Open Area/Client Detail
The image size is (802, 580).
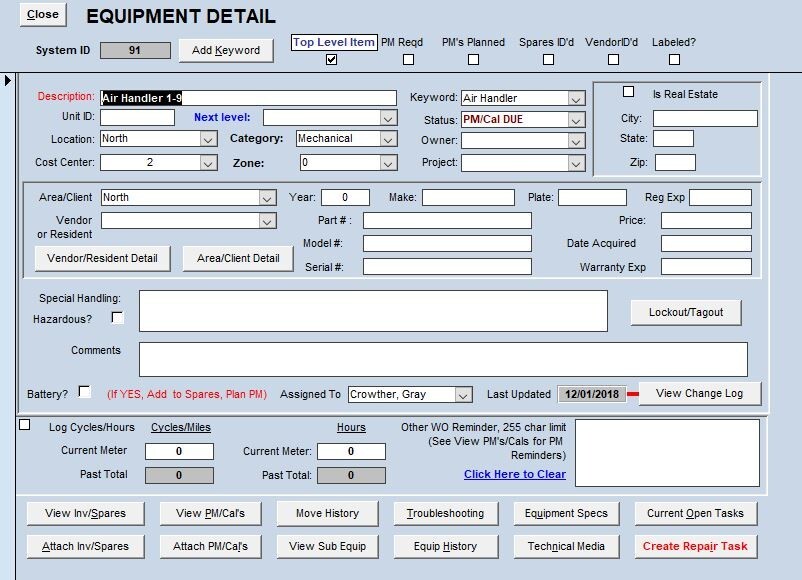click(x=239, y=258)
